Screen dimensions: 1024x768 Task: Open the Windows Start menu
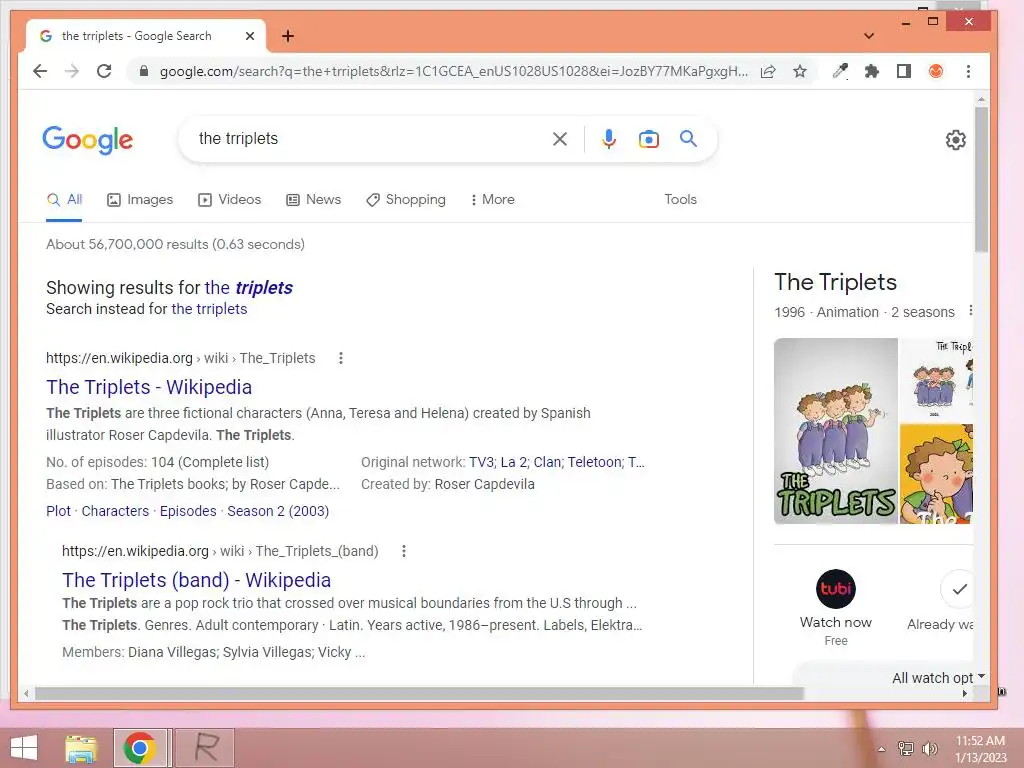[x=24, y=748]
